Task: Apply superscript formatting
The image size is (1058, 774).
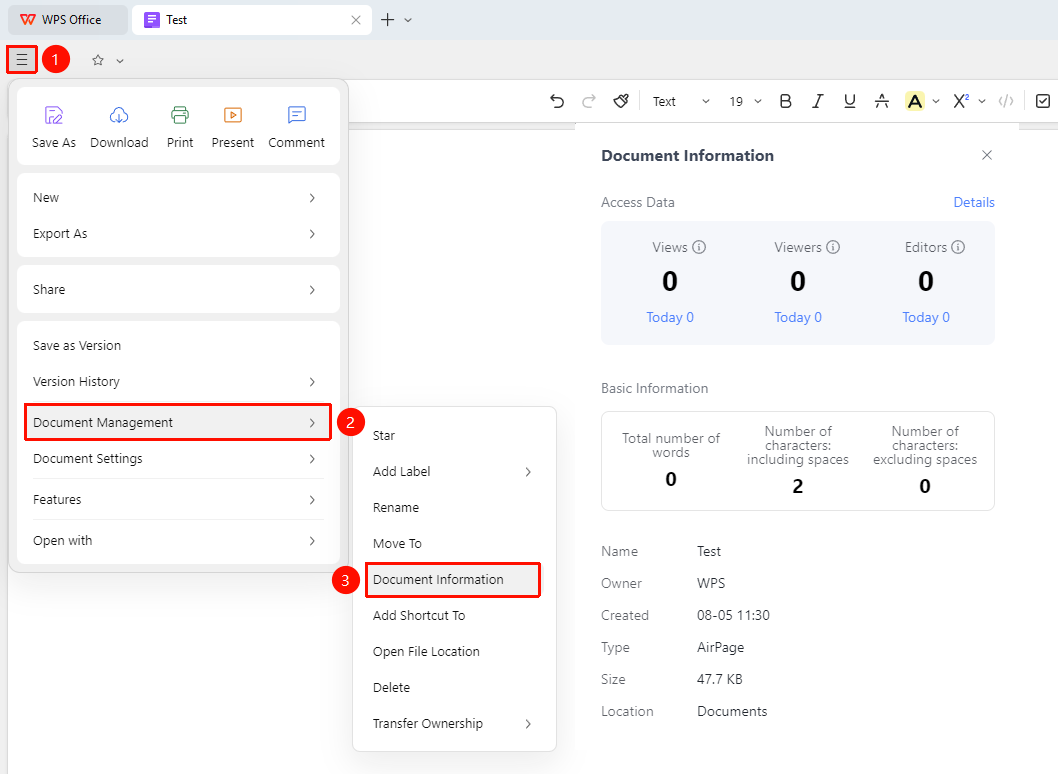Action: (x=961, y=101)
